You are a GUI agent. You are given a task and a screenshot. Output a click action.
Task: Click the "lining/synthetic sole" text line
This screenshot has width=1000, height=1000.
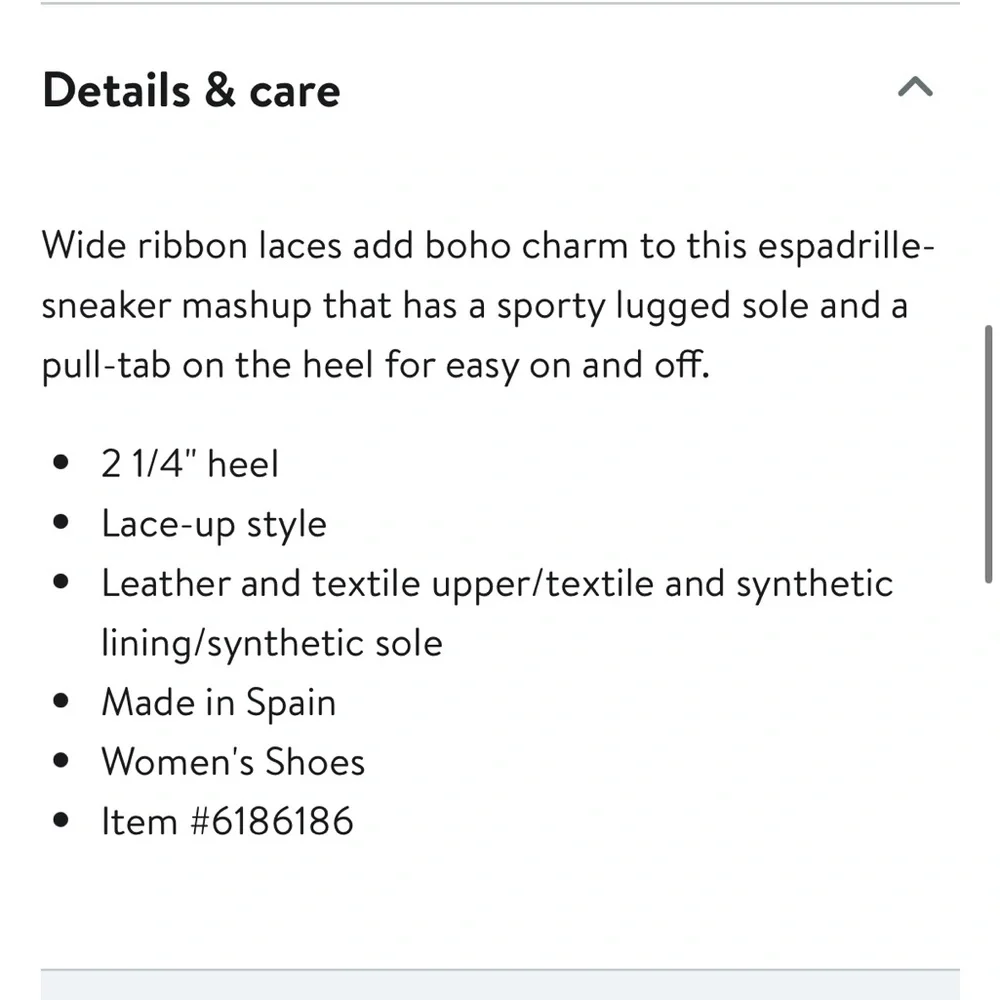(271, 643)
